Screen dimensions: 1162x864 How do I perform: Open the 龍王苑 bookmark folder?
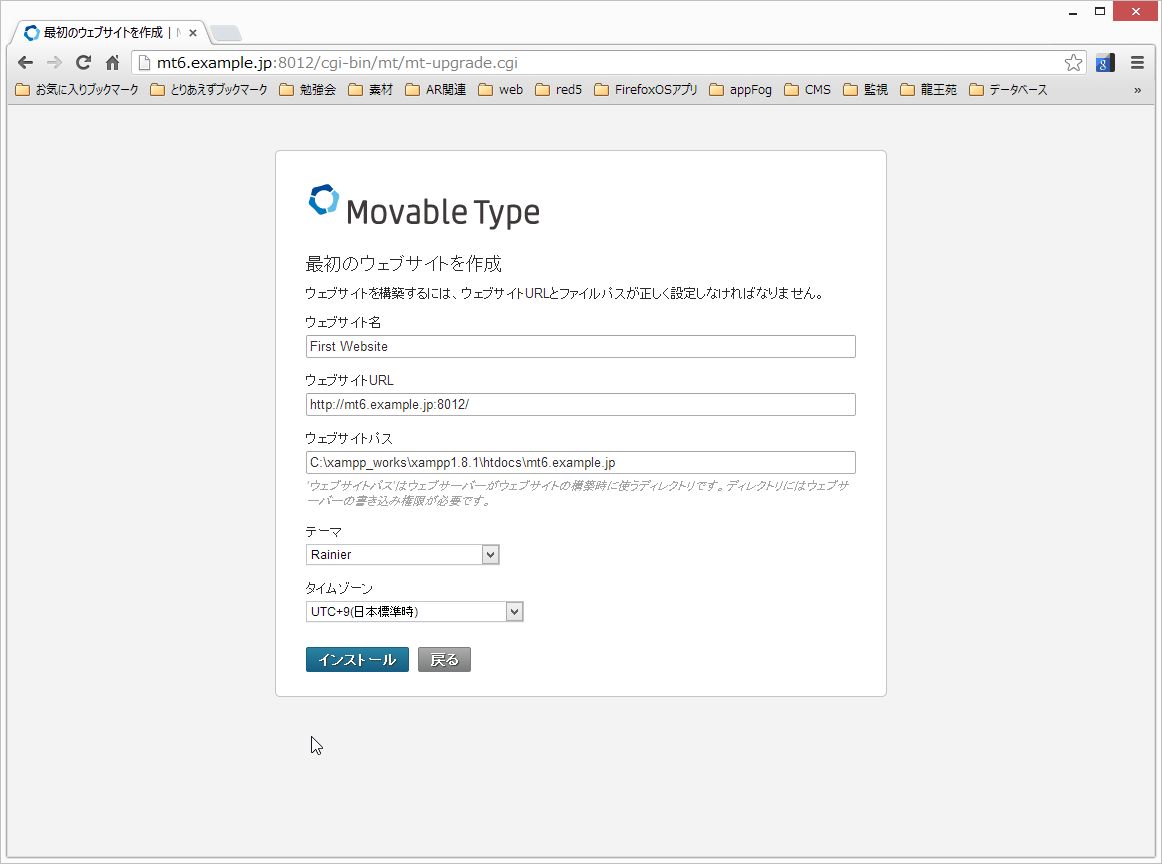[929, 90]
